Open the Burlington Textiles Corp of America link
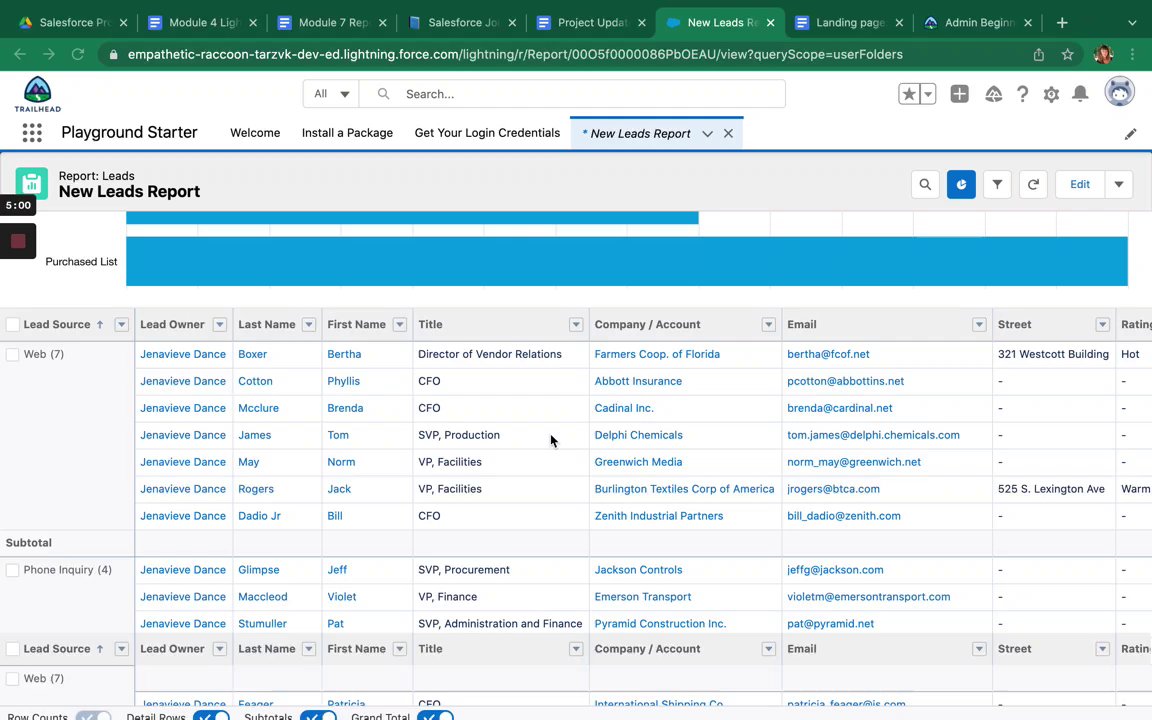This screenshot has height=720, width=1152. 684,489
